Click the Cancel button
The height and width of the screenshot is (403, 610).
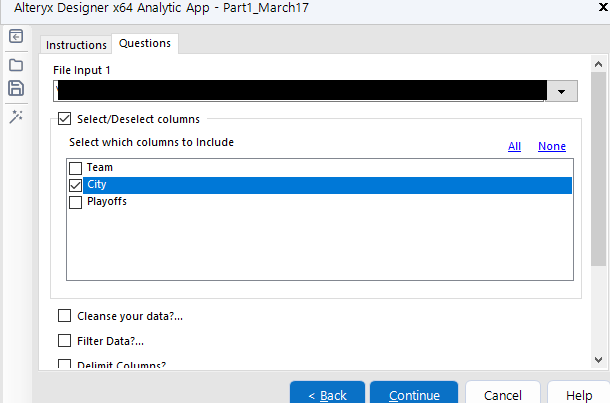pos(502,395)
